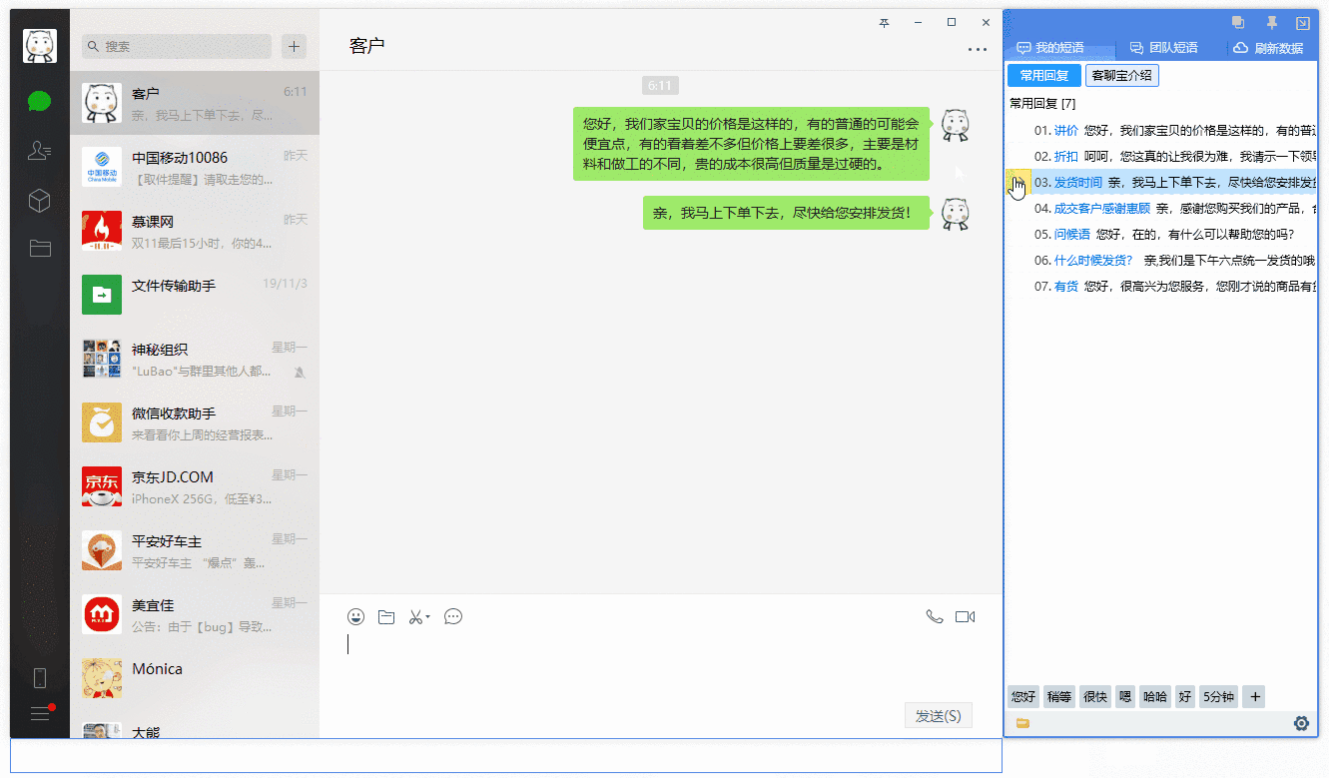1329x778 pixels.
Task: Click the yellow folder icon in phrase panel
Action: [x=1023, y=723]
